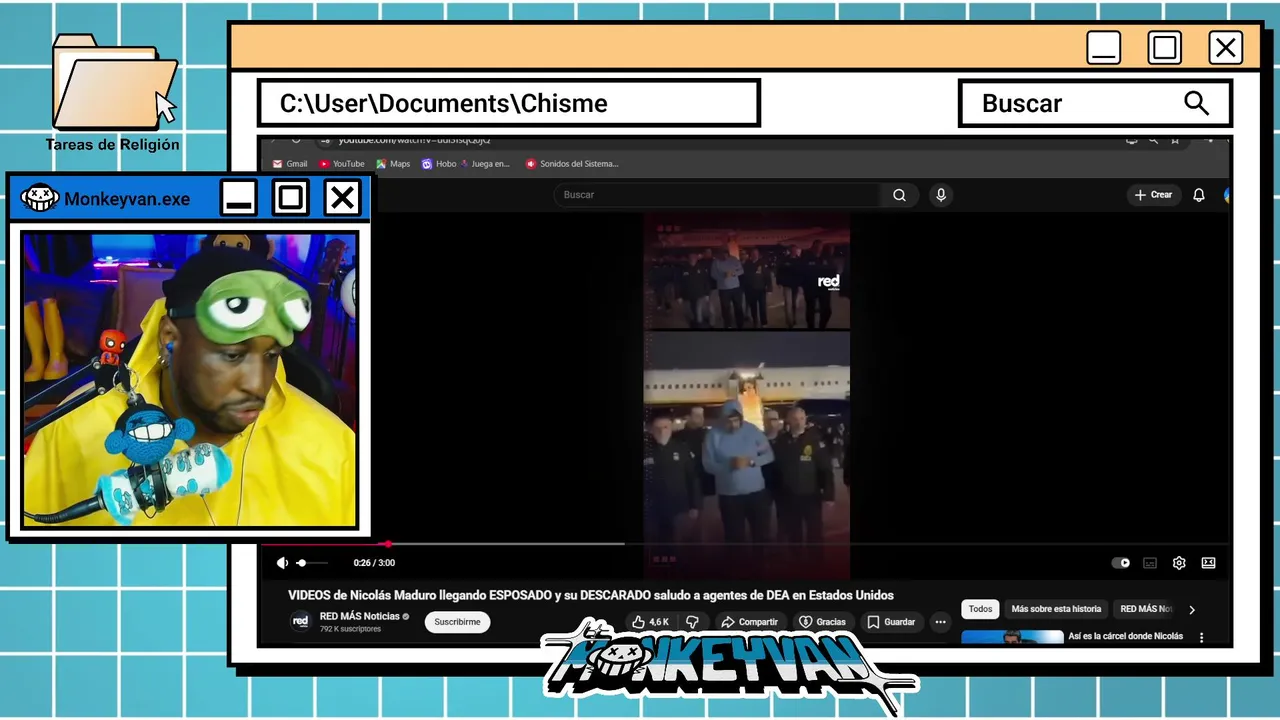Image resolution: width=1280 pixels, height=720 pixels.
Task: Click the overlay Buscar magnifier icon
Action: [1196, 103]
